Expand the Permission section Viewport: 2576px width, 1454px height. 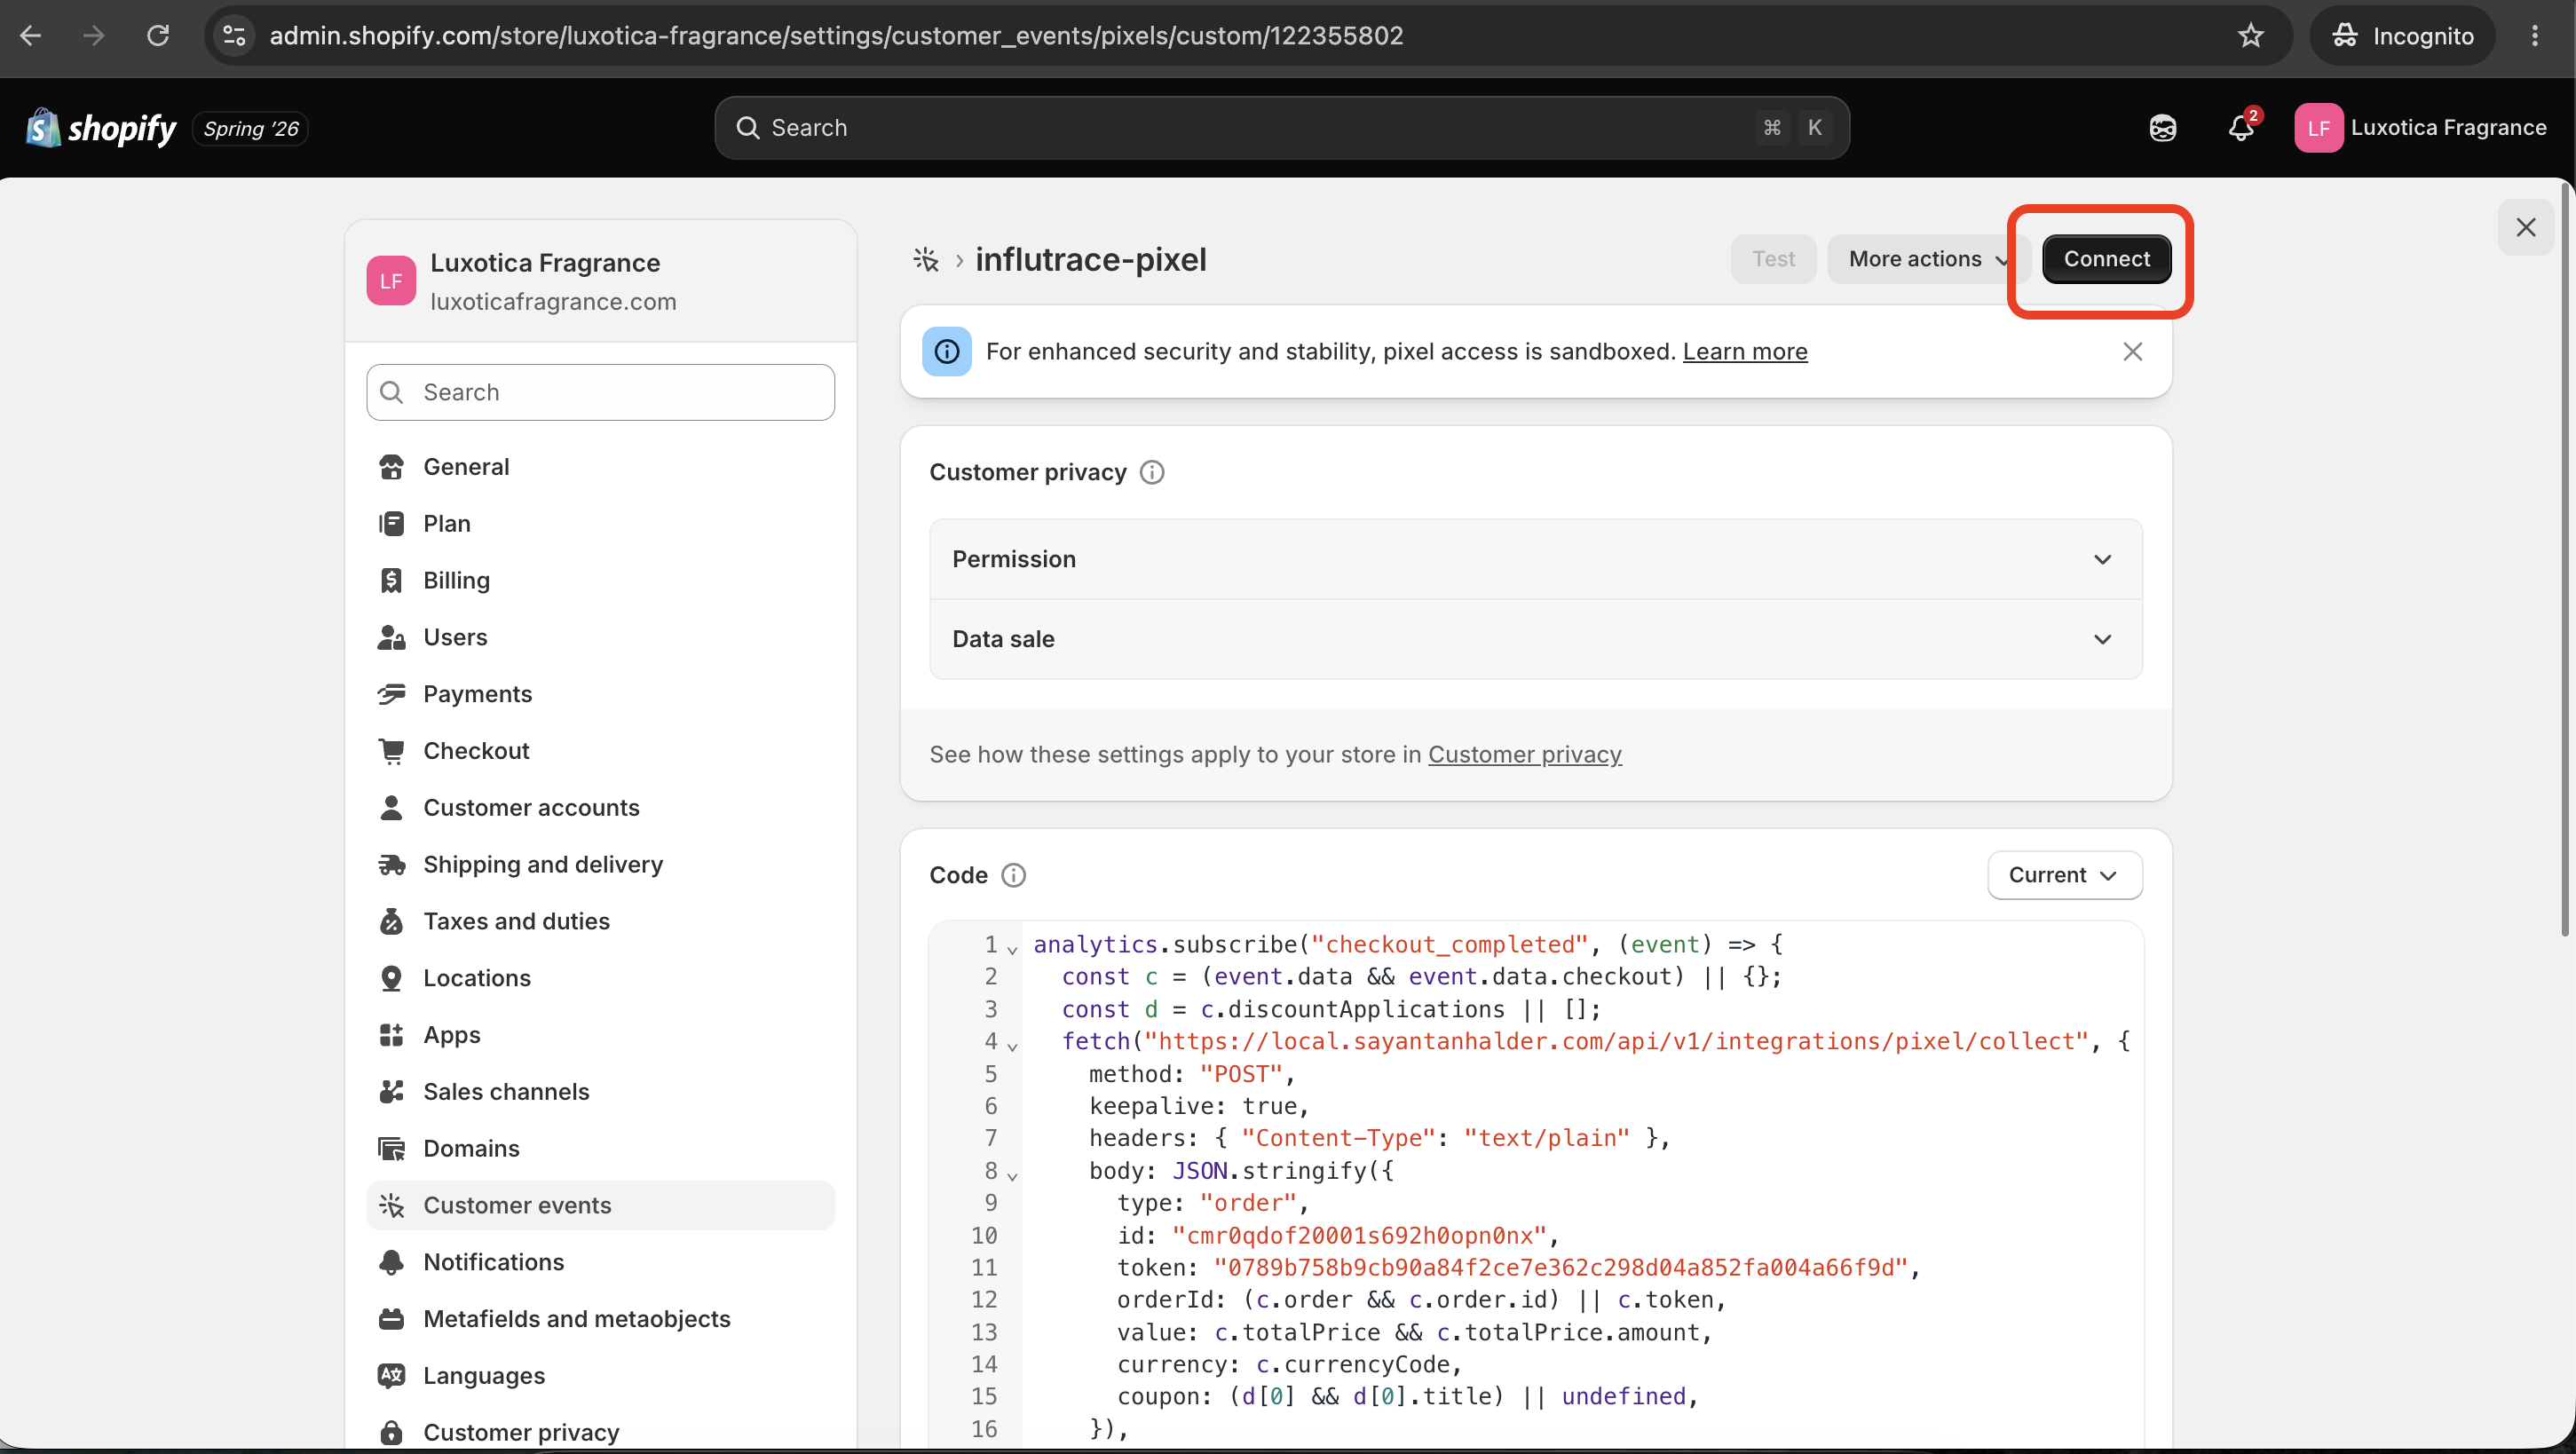tap(1535, 559)
